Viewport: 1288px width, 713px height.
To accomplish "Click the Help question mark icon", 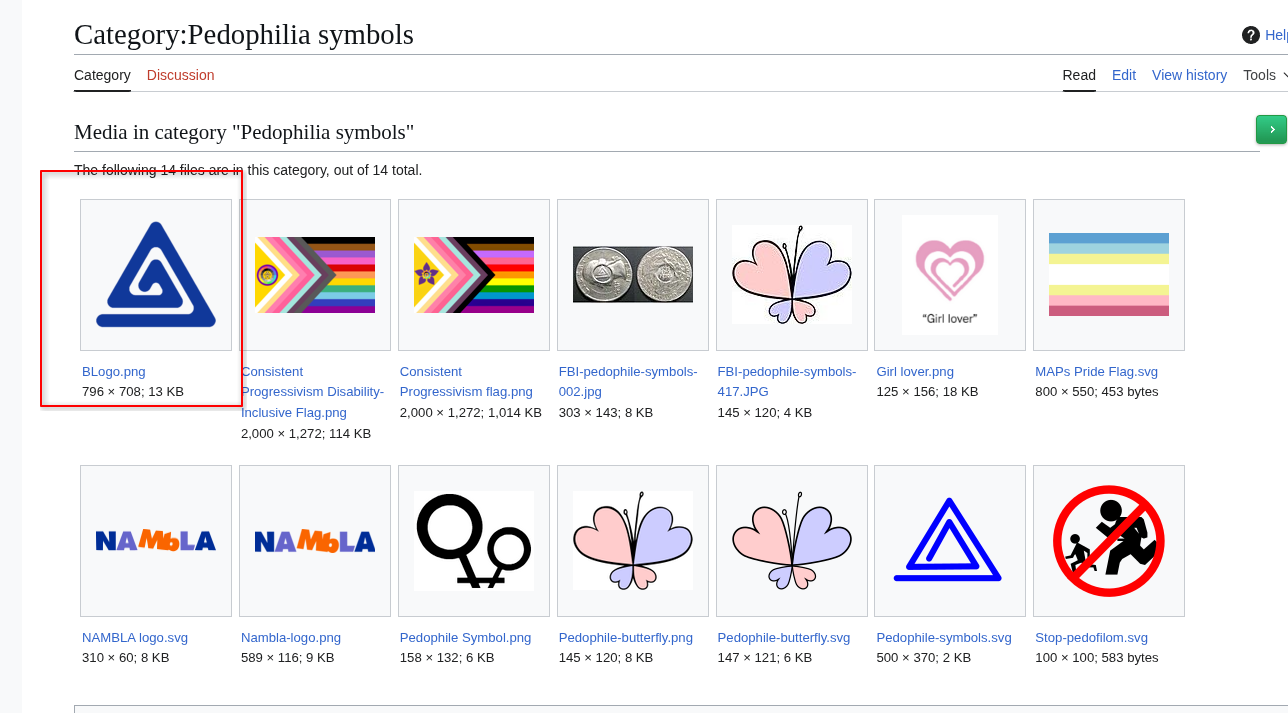I will tap(1251, 35).
